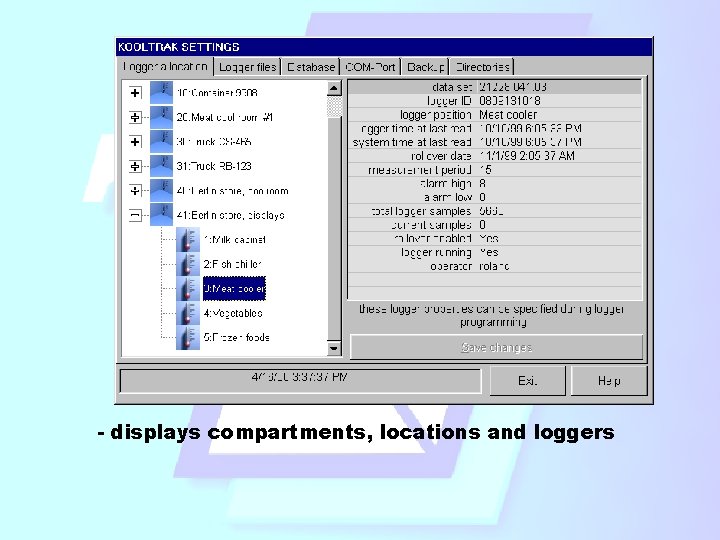Viewport: 720px width, 540px height.
Task: Click the current samples value 0
Action: pyautogui.click(x=482, y=225)
